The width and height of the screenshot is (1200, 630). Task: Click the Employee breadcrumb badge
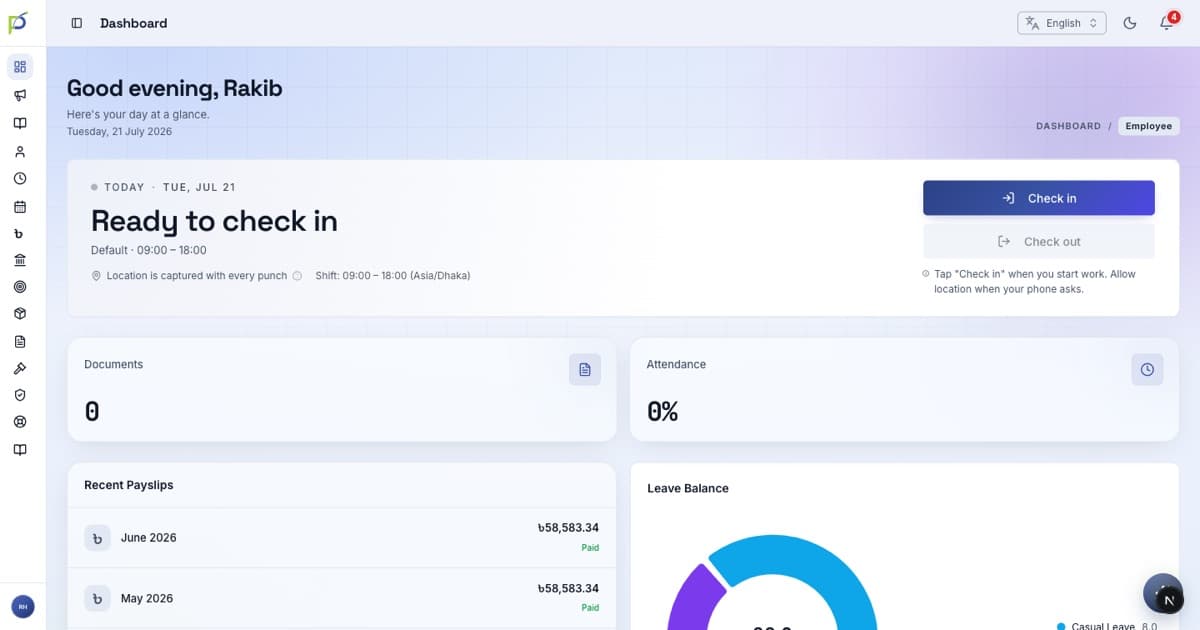pos(1148,126)
